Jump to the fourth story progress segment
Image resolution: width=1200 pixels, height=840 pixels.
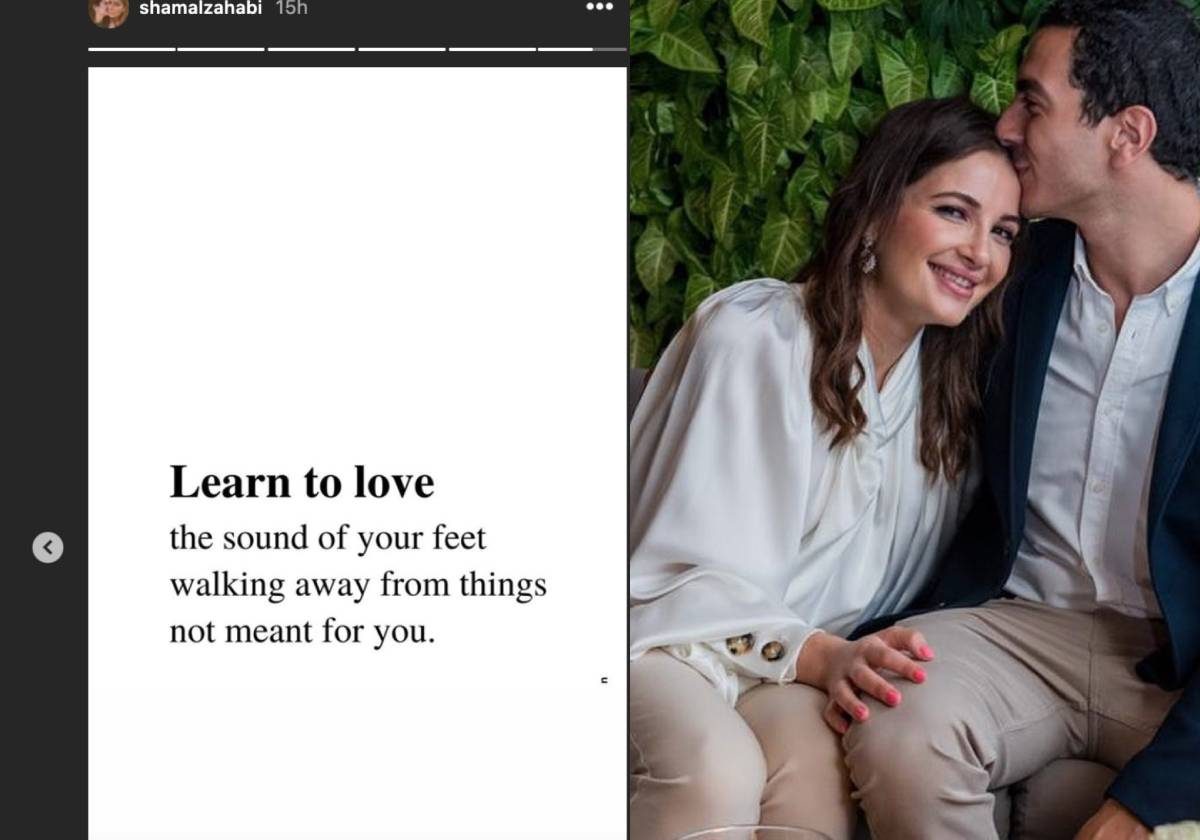(x=401, y=48)
